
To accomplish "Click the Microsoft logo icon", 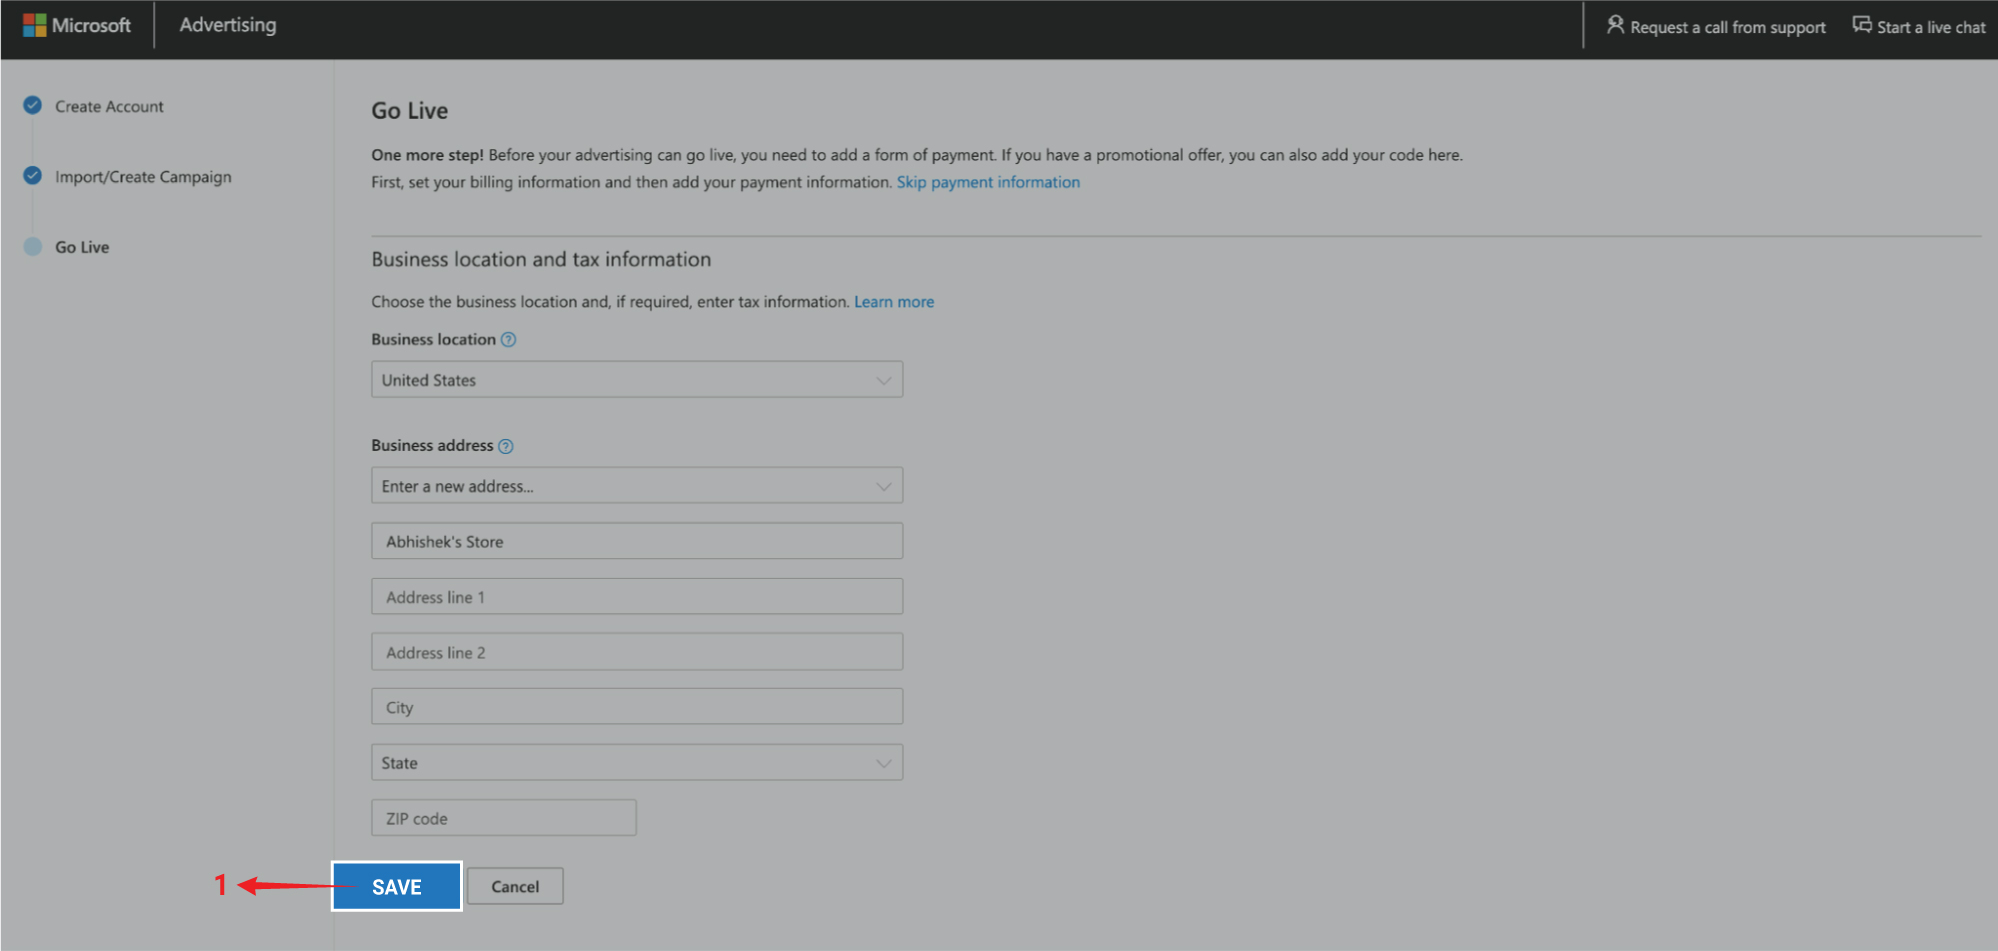I will tap(34, 25).
